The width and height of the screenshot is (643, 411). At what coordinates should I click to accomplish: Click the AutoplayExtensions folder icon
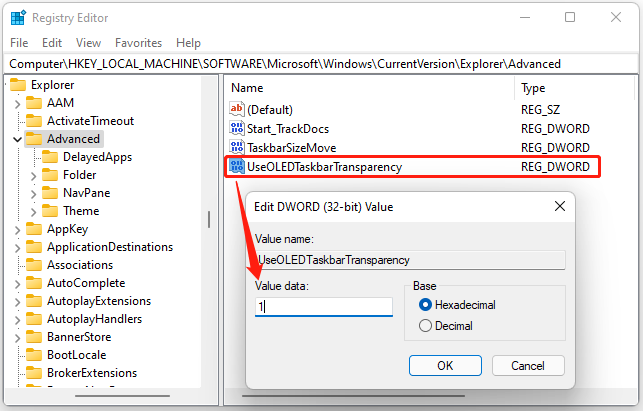coord(34,301)
